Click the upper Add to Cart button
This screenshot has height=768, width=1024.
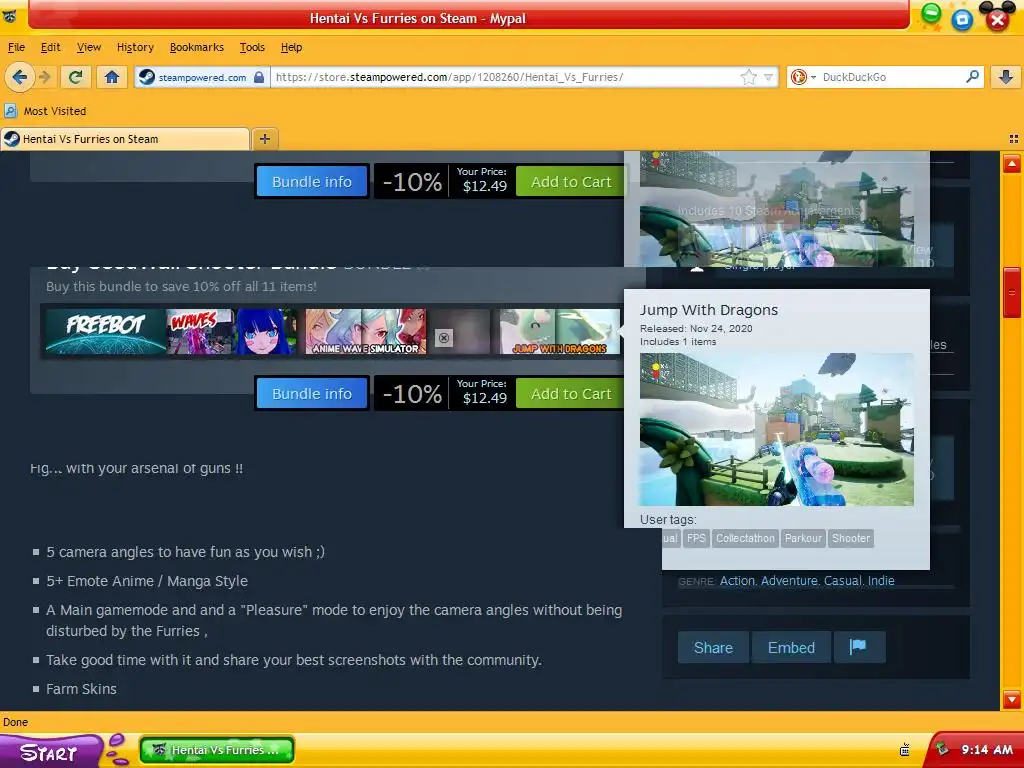pos(570,182)
